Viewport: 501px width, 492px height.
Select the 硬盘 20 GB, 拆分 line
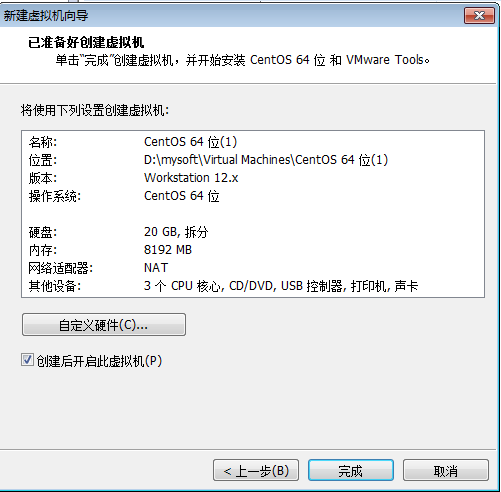point(253,232)
